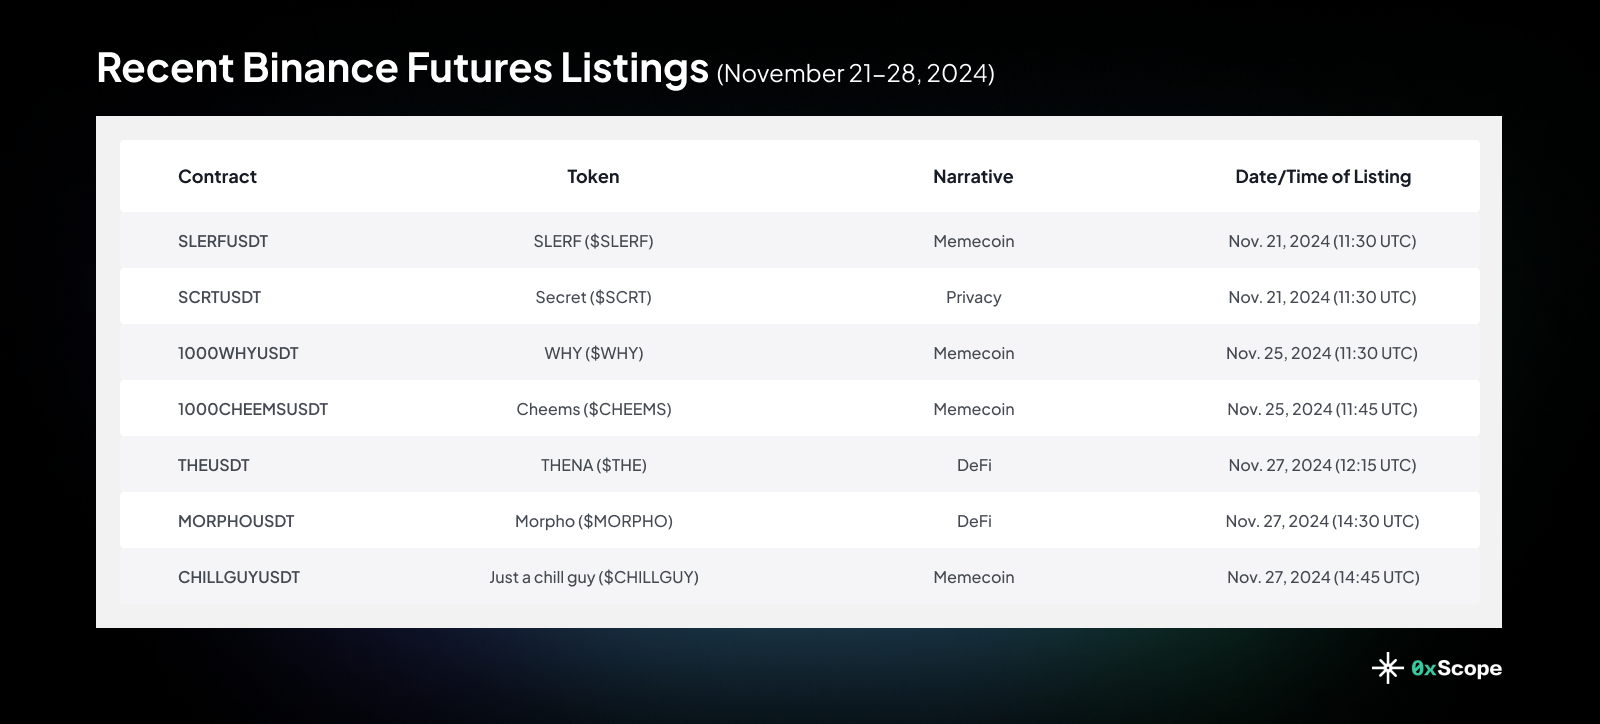Click the Privacy narrative cell
1600x724 pixels.
pos(974,297)
